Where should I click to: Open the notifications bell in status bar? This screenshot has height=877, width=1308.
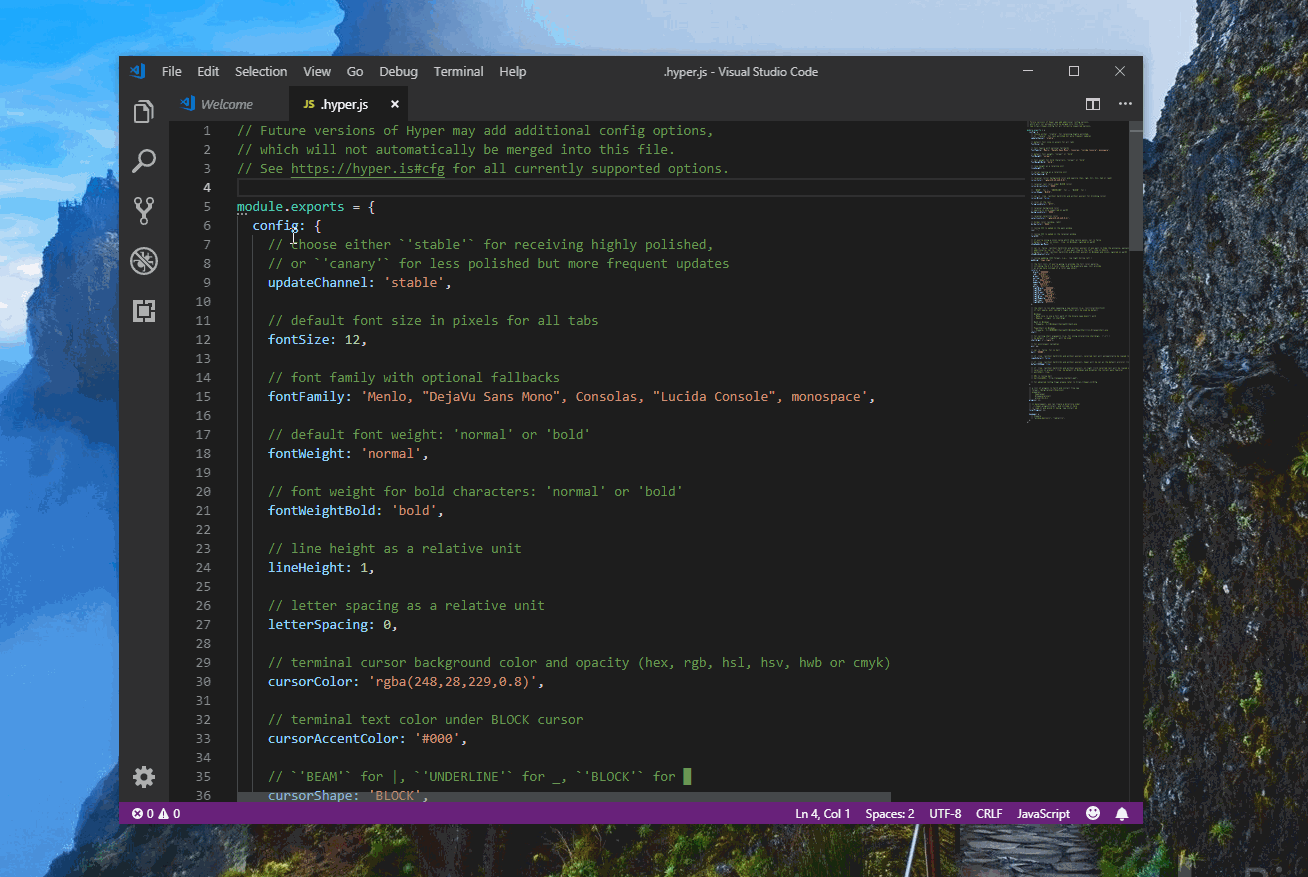1122,813
